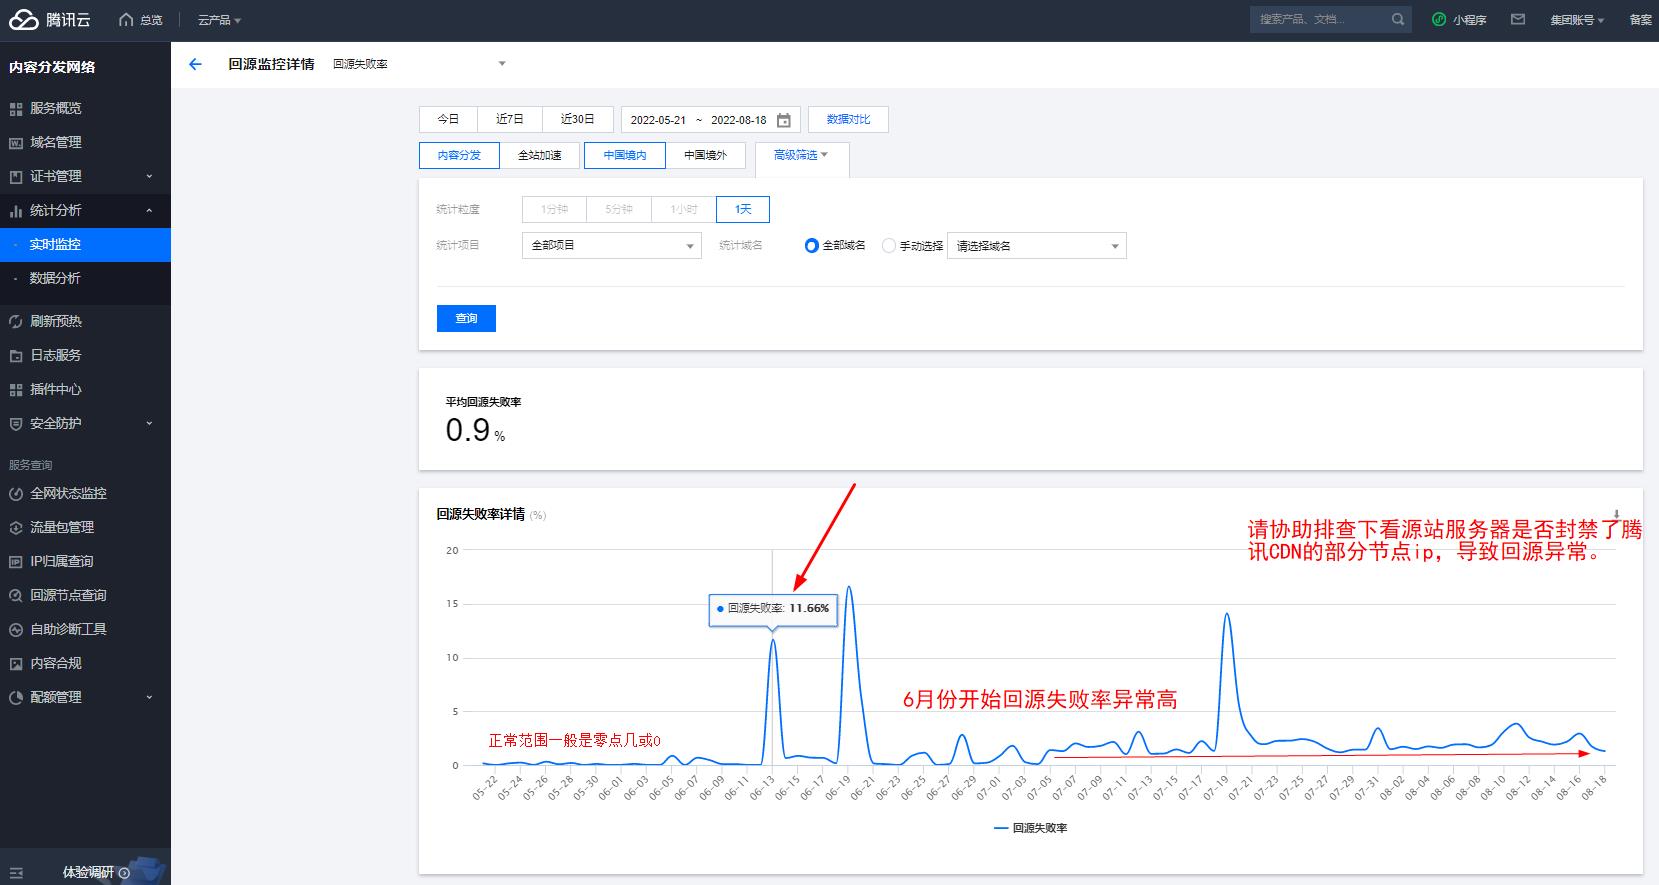Click the 小程序 mini program icon
Image resolution: width=1659 pixels, height=885 pixels.
pos(1439,19)
